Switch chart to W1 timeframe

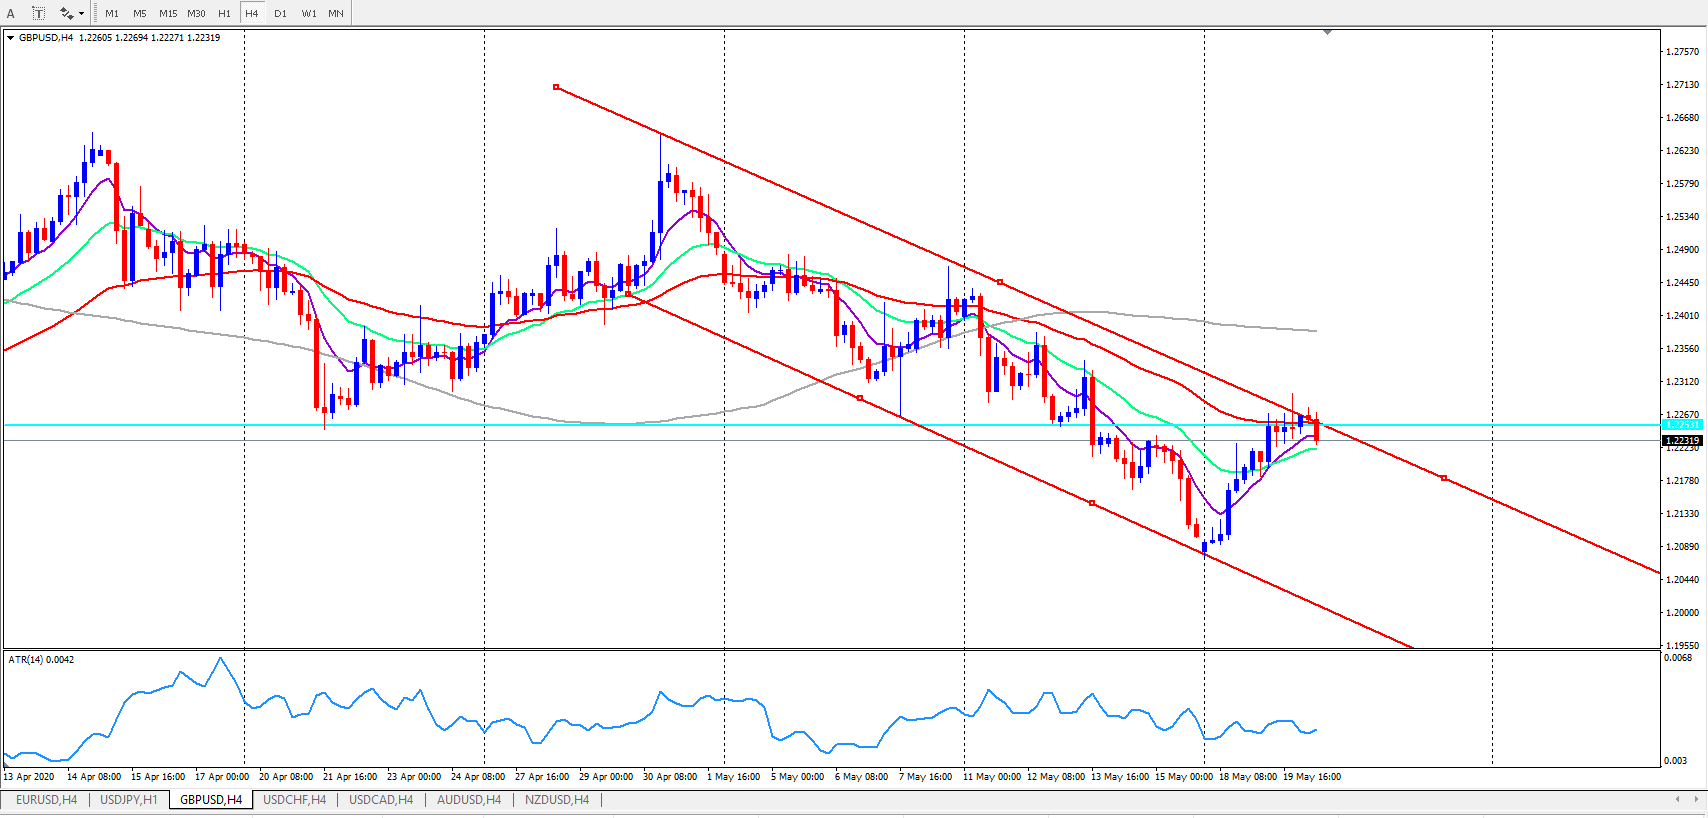tap(309, 13)
